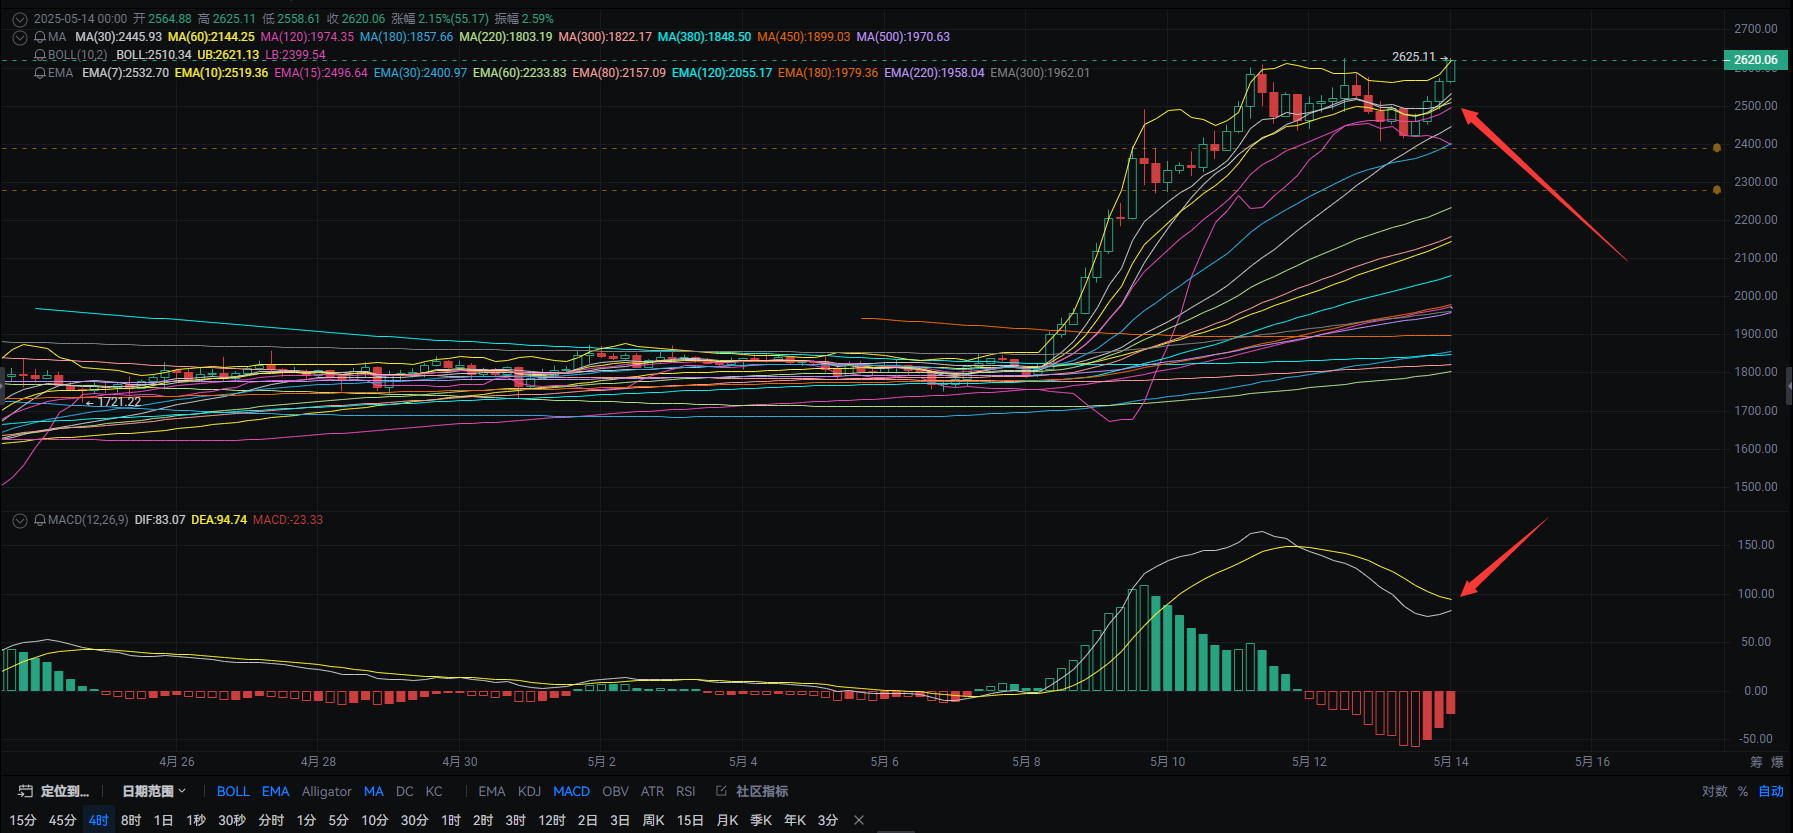Enable the RSI sub-chart indicator

pos(685,791)
